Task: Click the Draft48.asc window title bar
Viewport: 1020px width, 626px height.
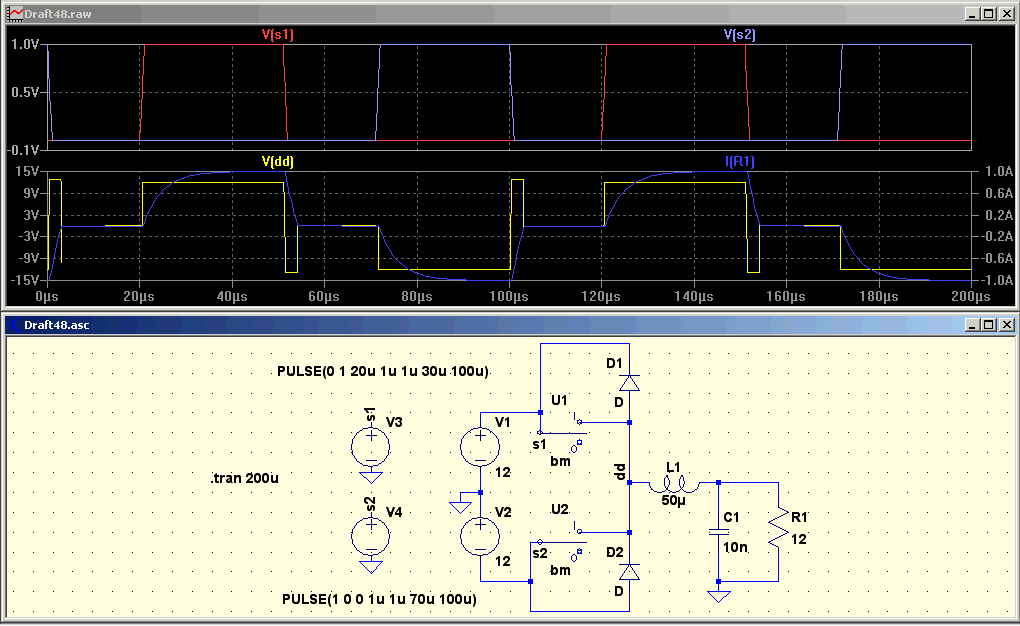Action: (510, 324)
